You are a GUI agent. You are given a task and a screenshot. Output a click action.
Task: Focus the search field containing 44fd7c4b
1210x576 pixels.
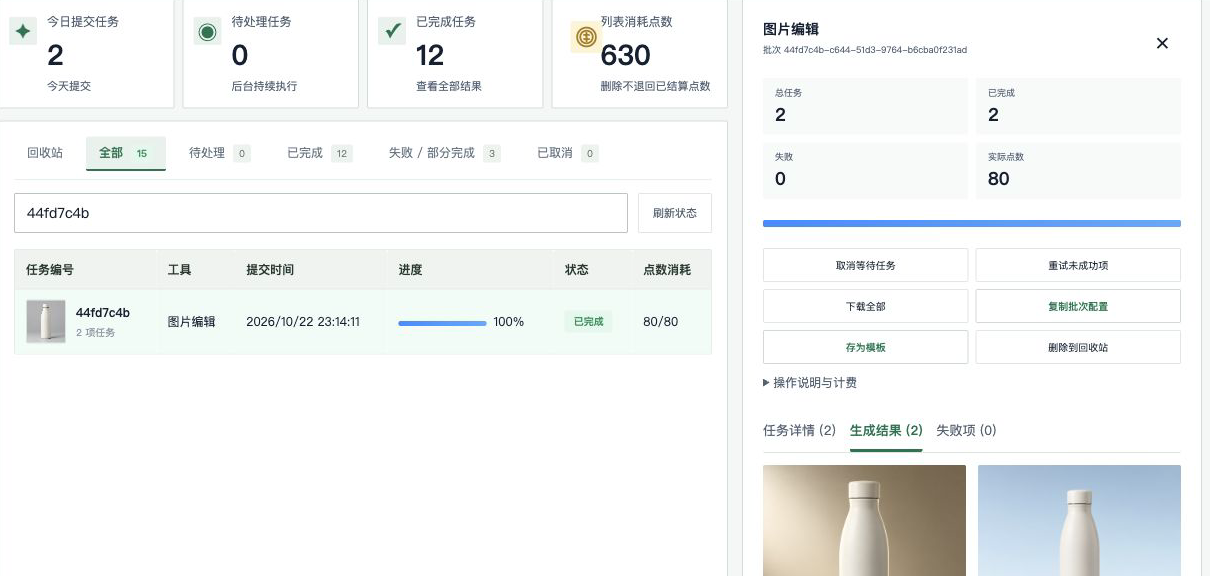click(x=321, y=213)
